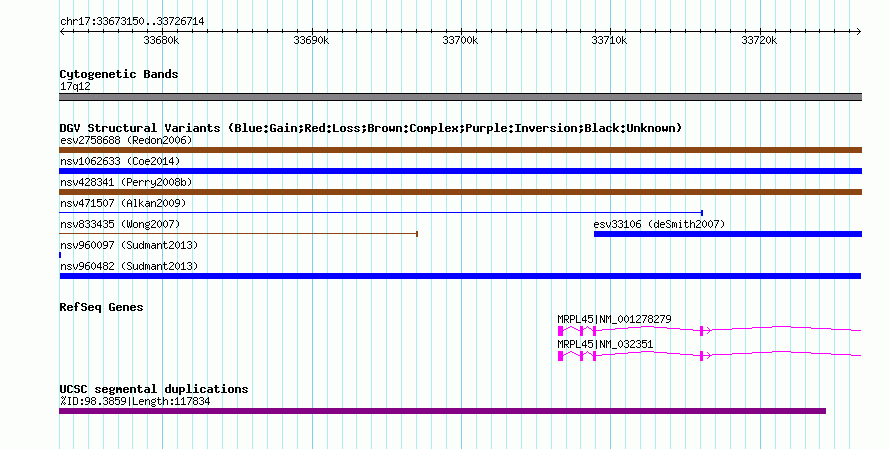890x449 pixels.
Task: Click the 33690k ruler tick label
Action: coord(311,40)
